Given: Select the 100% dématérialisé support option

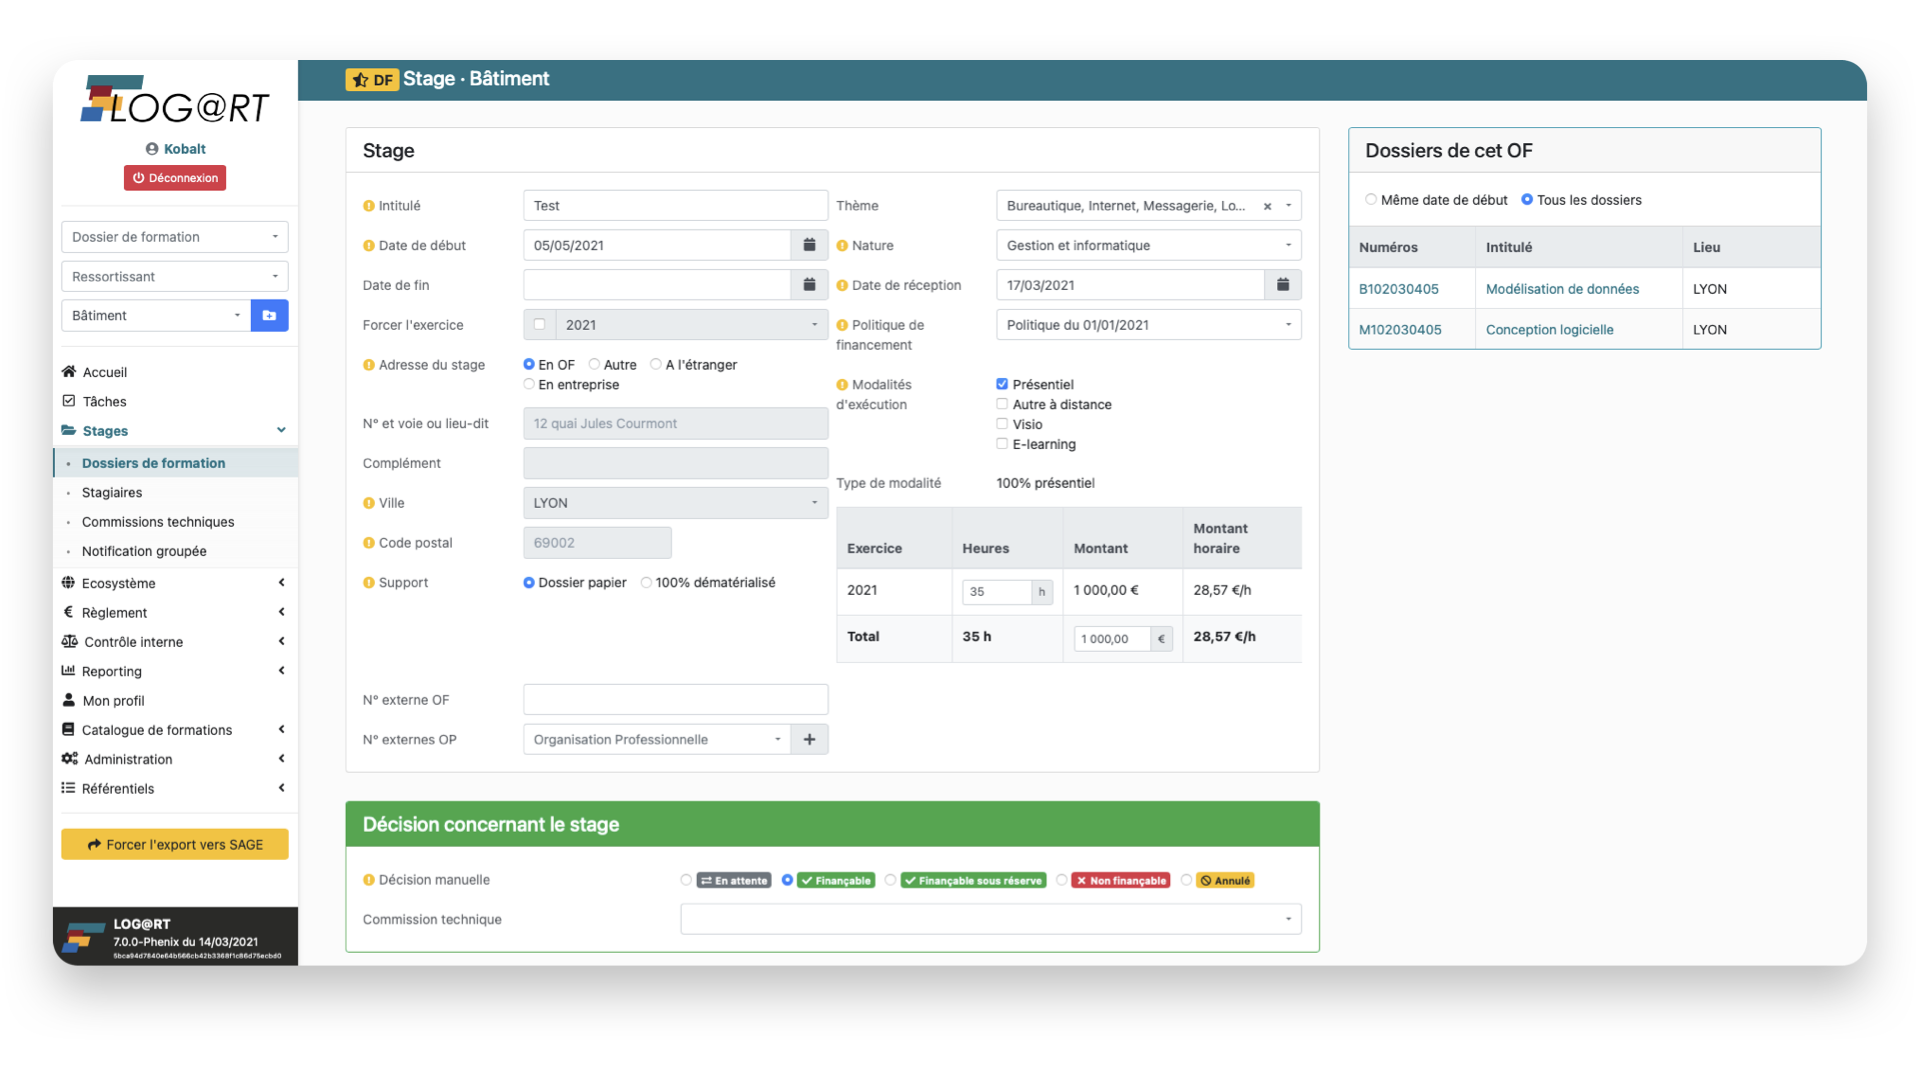Looking at the screenshot, I should pos(647,583).
